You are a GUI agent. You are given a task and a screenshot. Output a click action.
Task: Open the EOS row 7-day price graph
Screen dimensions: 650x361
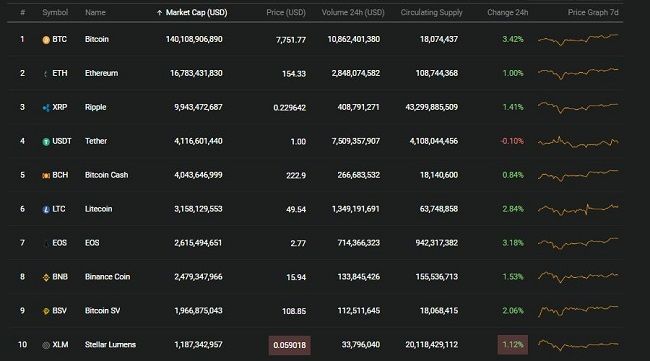tap(578, 243)
